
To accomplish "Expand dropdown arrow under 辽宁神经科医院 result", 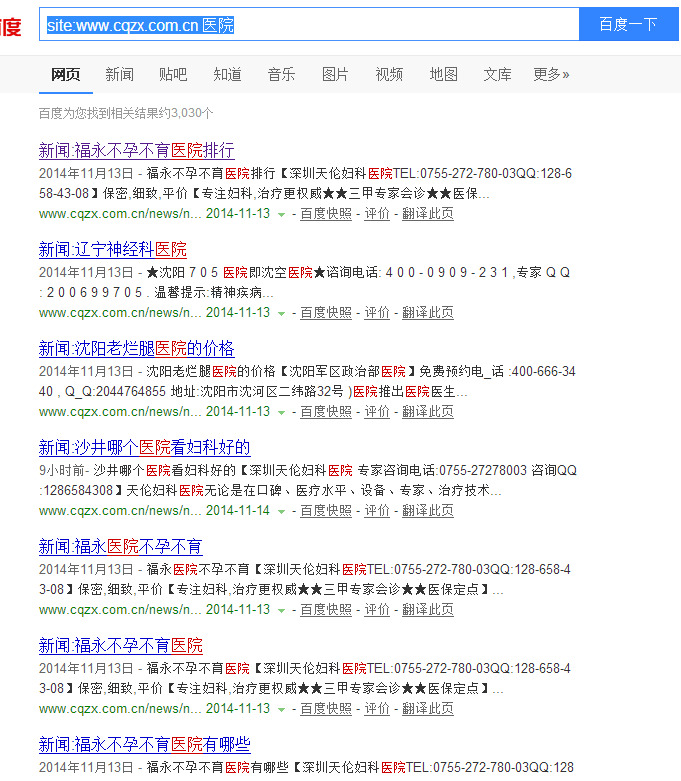I will (x=281, y=314).
